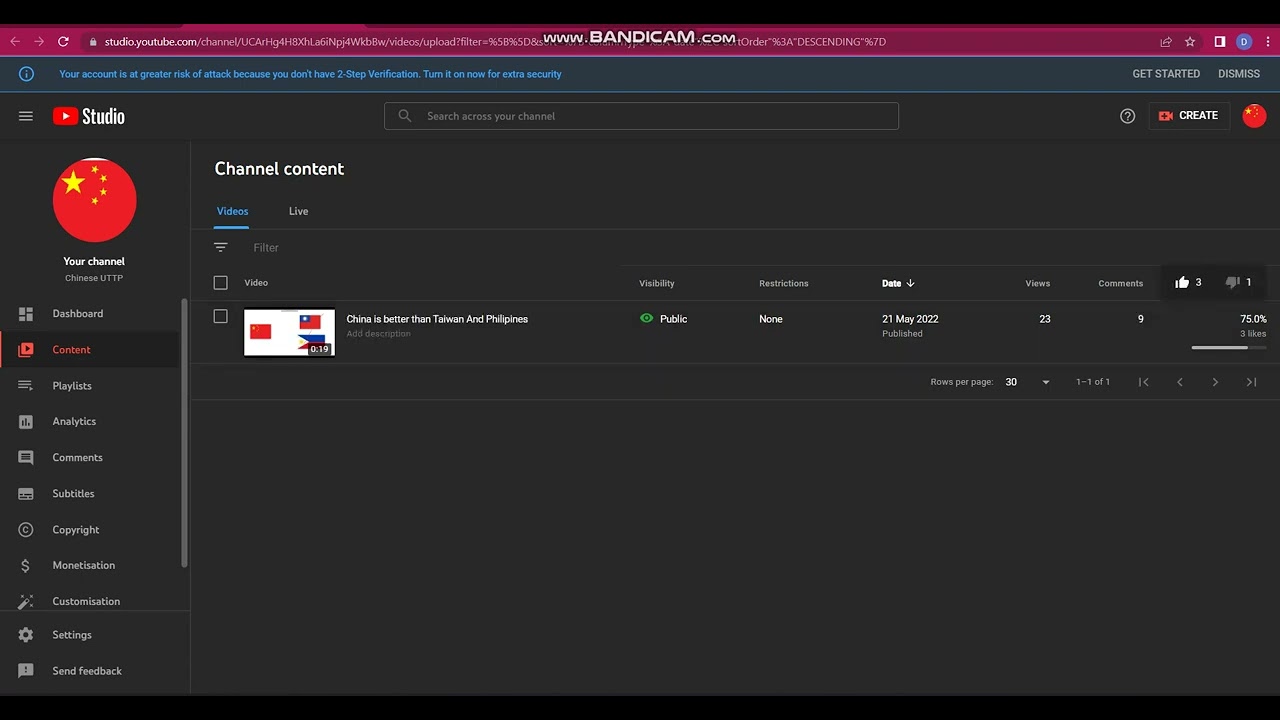
Task: Click the thumbs-up likes icon
Action: [x=1182, y=282]
